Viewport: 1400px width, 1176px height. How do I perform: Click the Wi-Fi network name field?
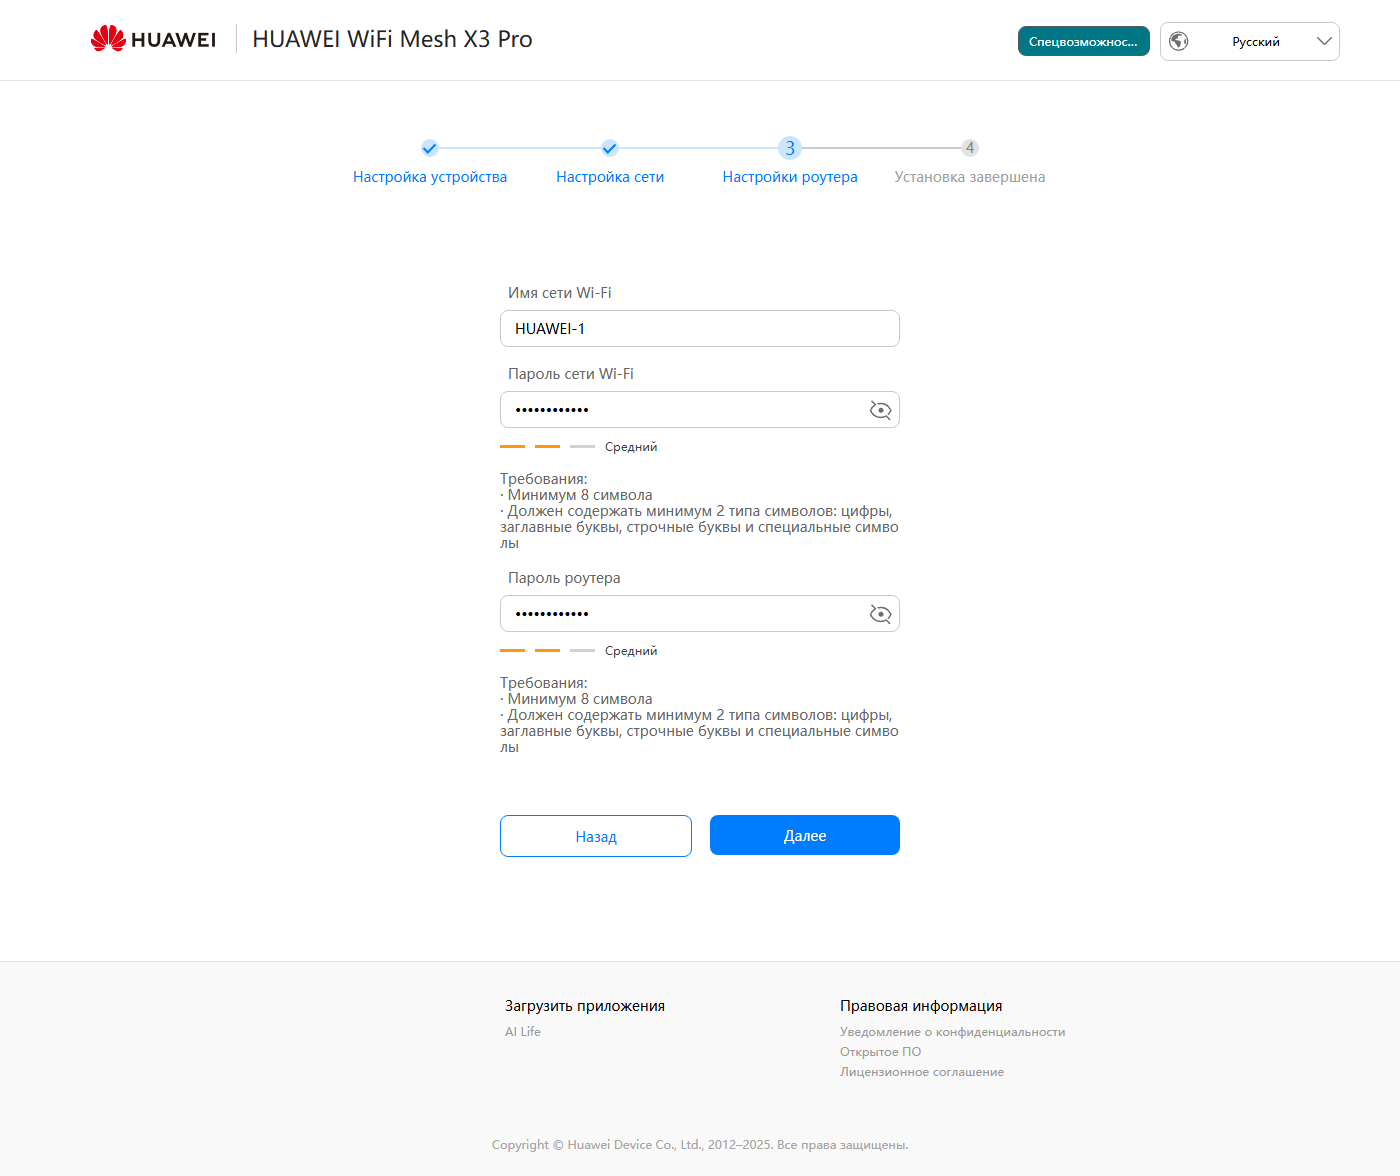pyautogui.click(x=699, y=329)
